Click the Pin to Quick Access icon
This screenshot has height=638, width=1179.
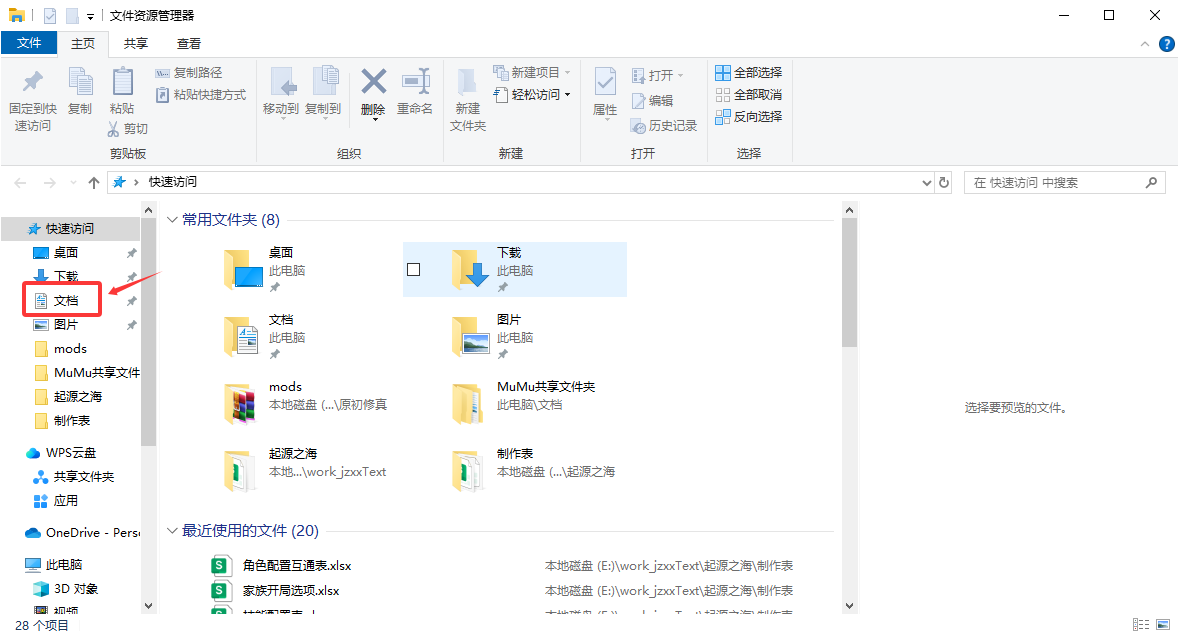coord(32,82)
